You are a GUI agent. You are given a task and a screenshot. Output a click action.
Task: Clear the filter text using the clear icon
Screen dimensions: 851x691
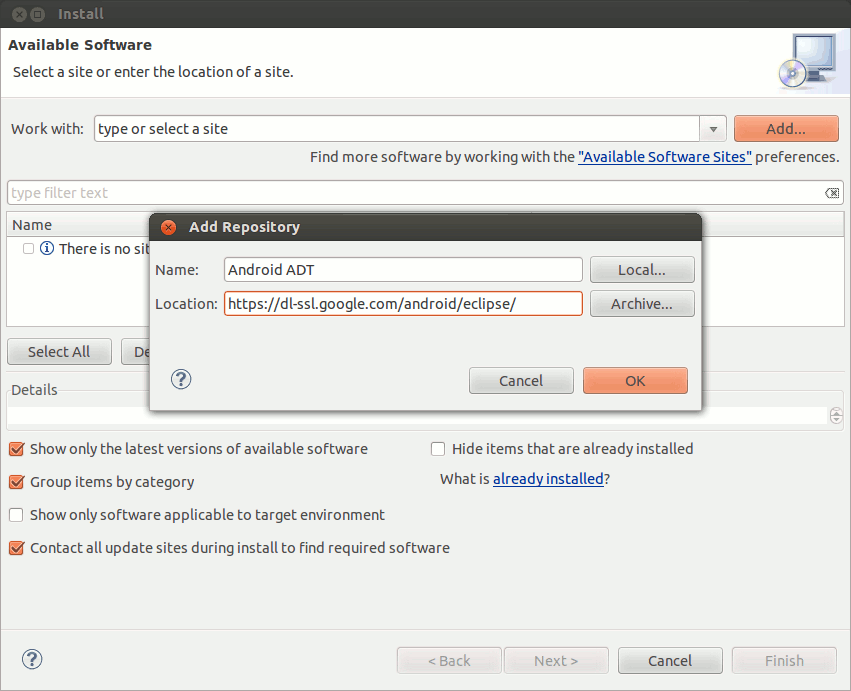(x=831, y=193)
